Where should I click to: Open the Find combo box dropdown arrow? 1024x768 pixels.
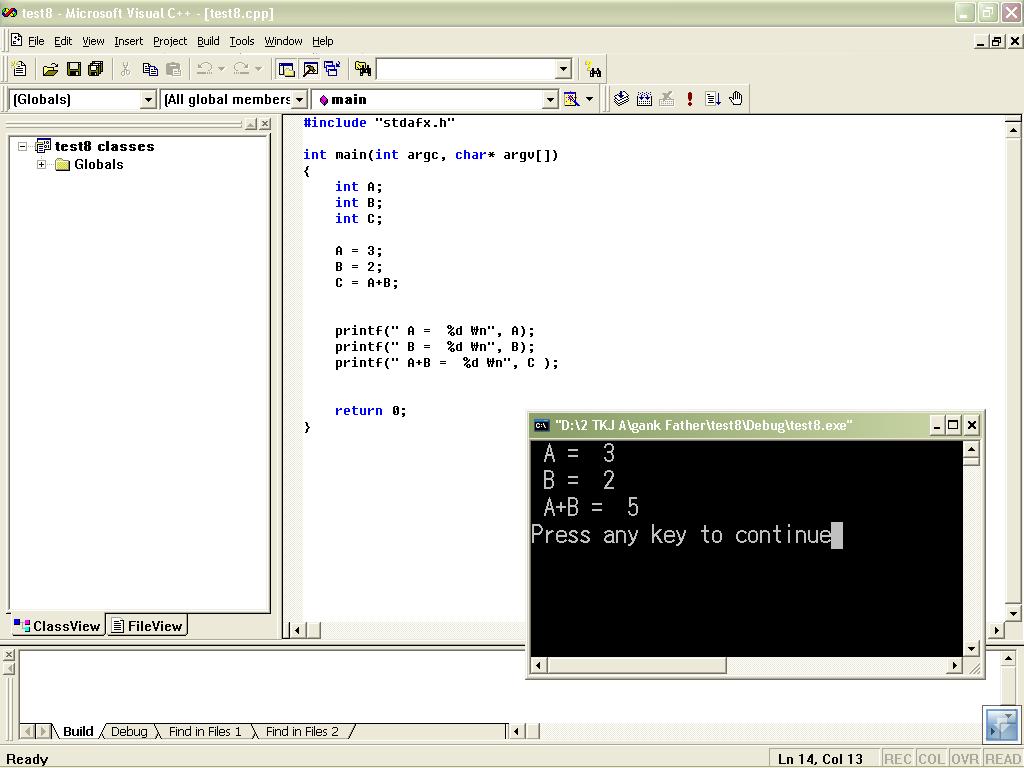tap(564, 69)
